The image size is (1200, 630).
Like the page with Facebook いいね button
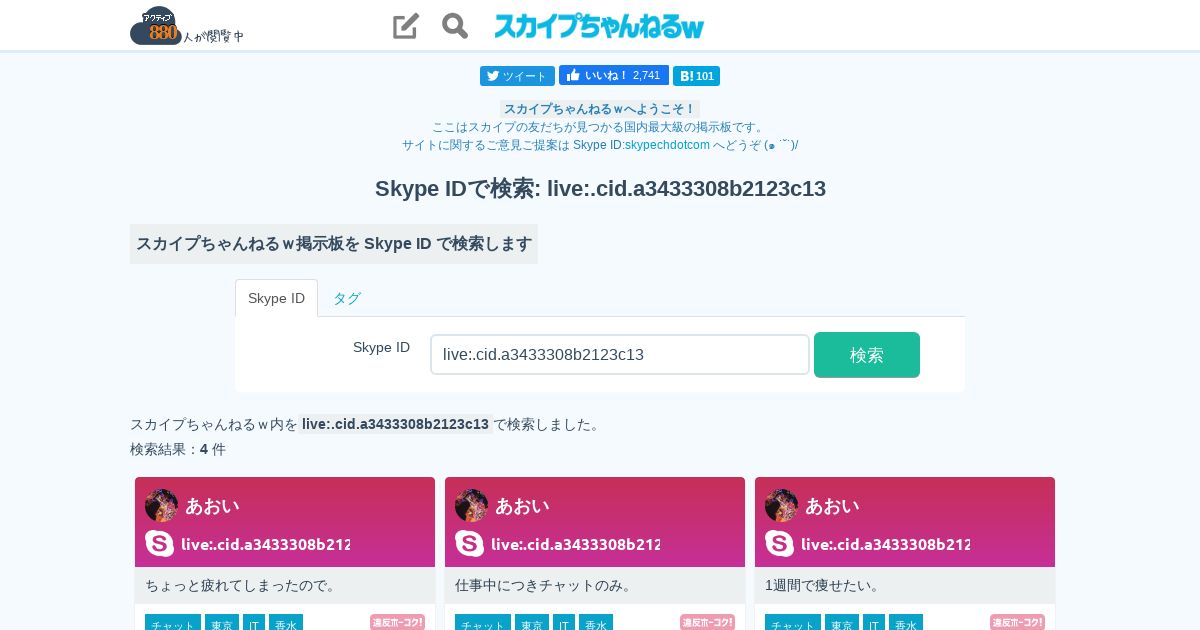(614, 75)
